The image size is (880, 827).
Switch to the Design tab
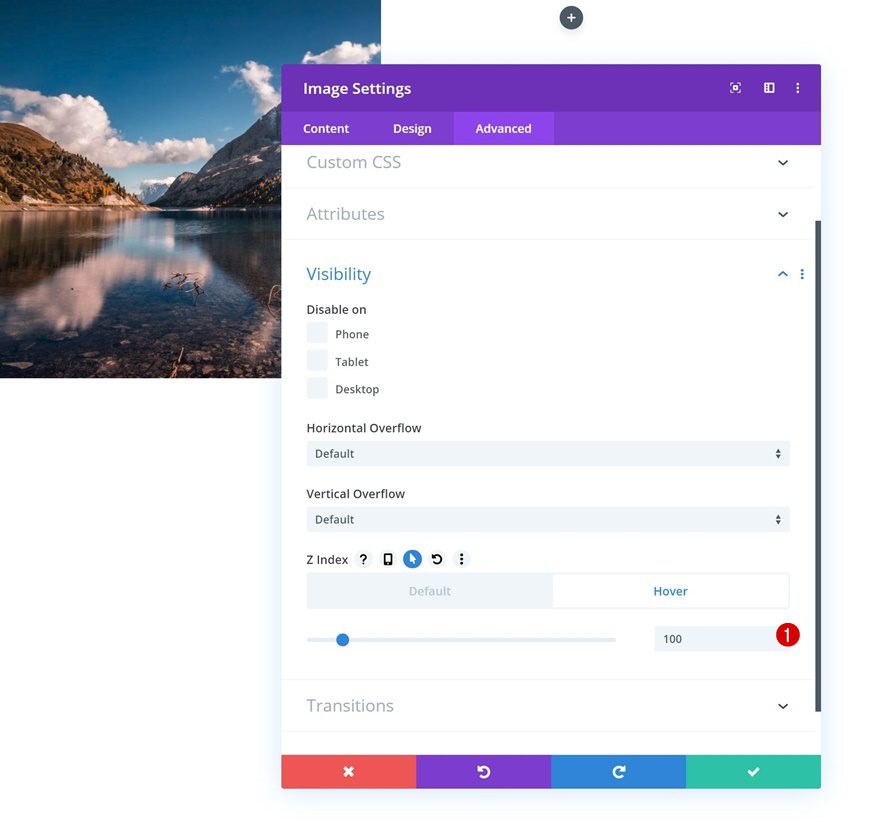(412, 128)
